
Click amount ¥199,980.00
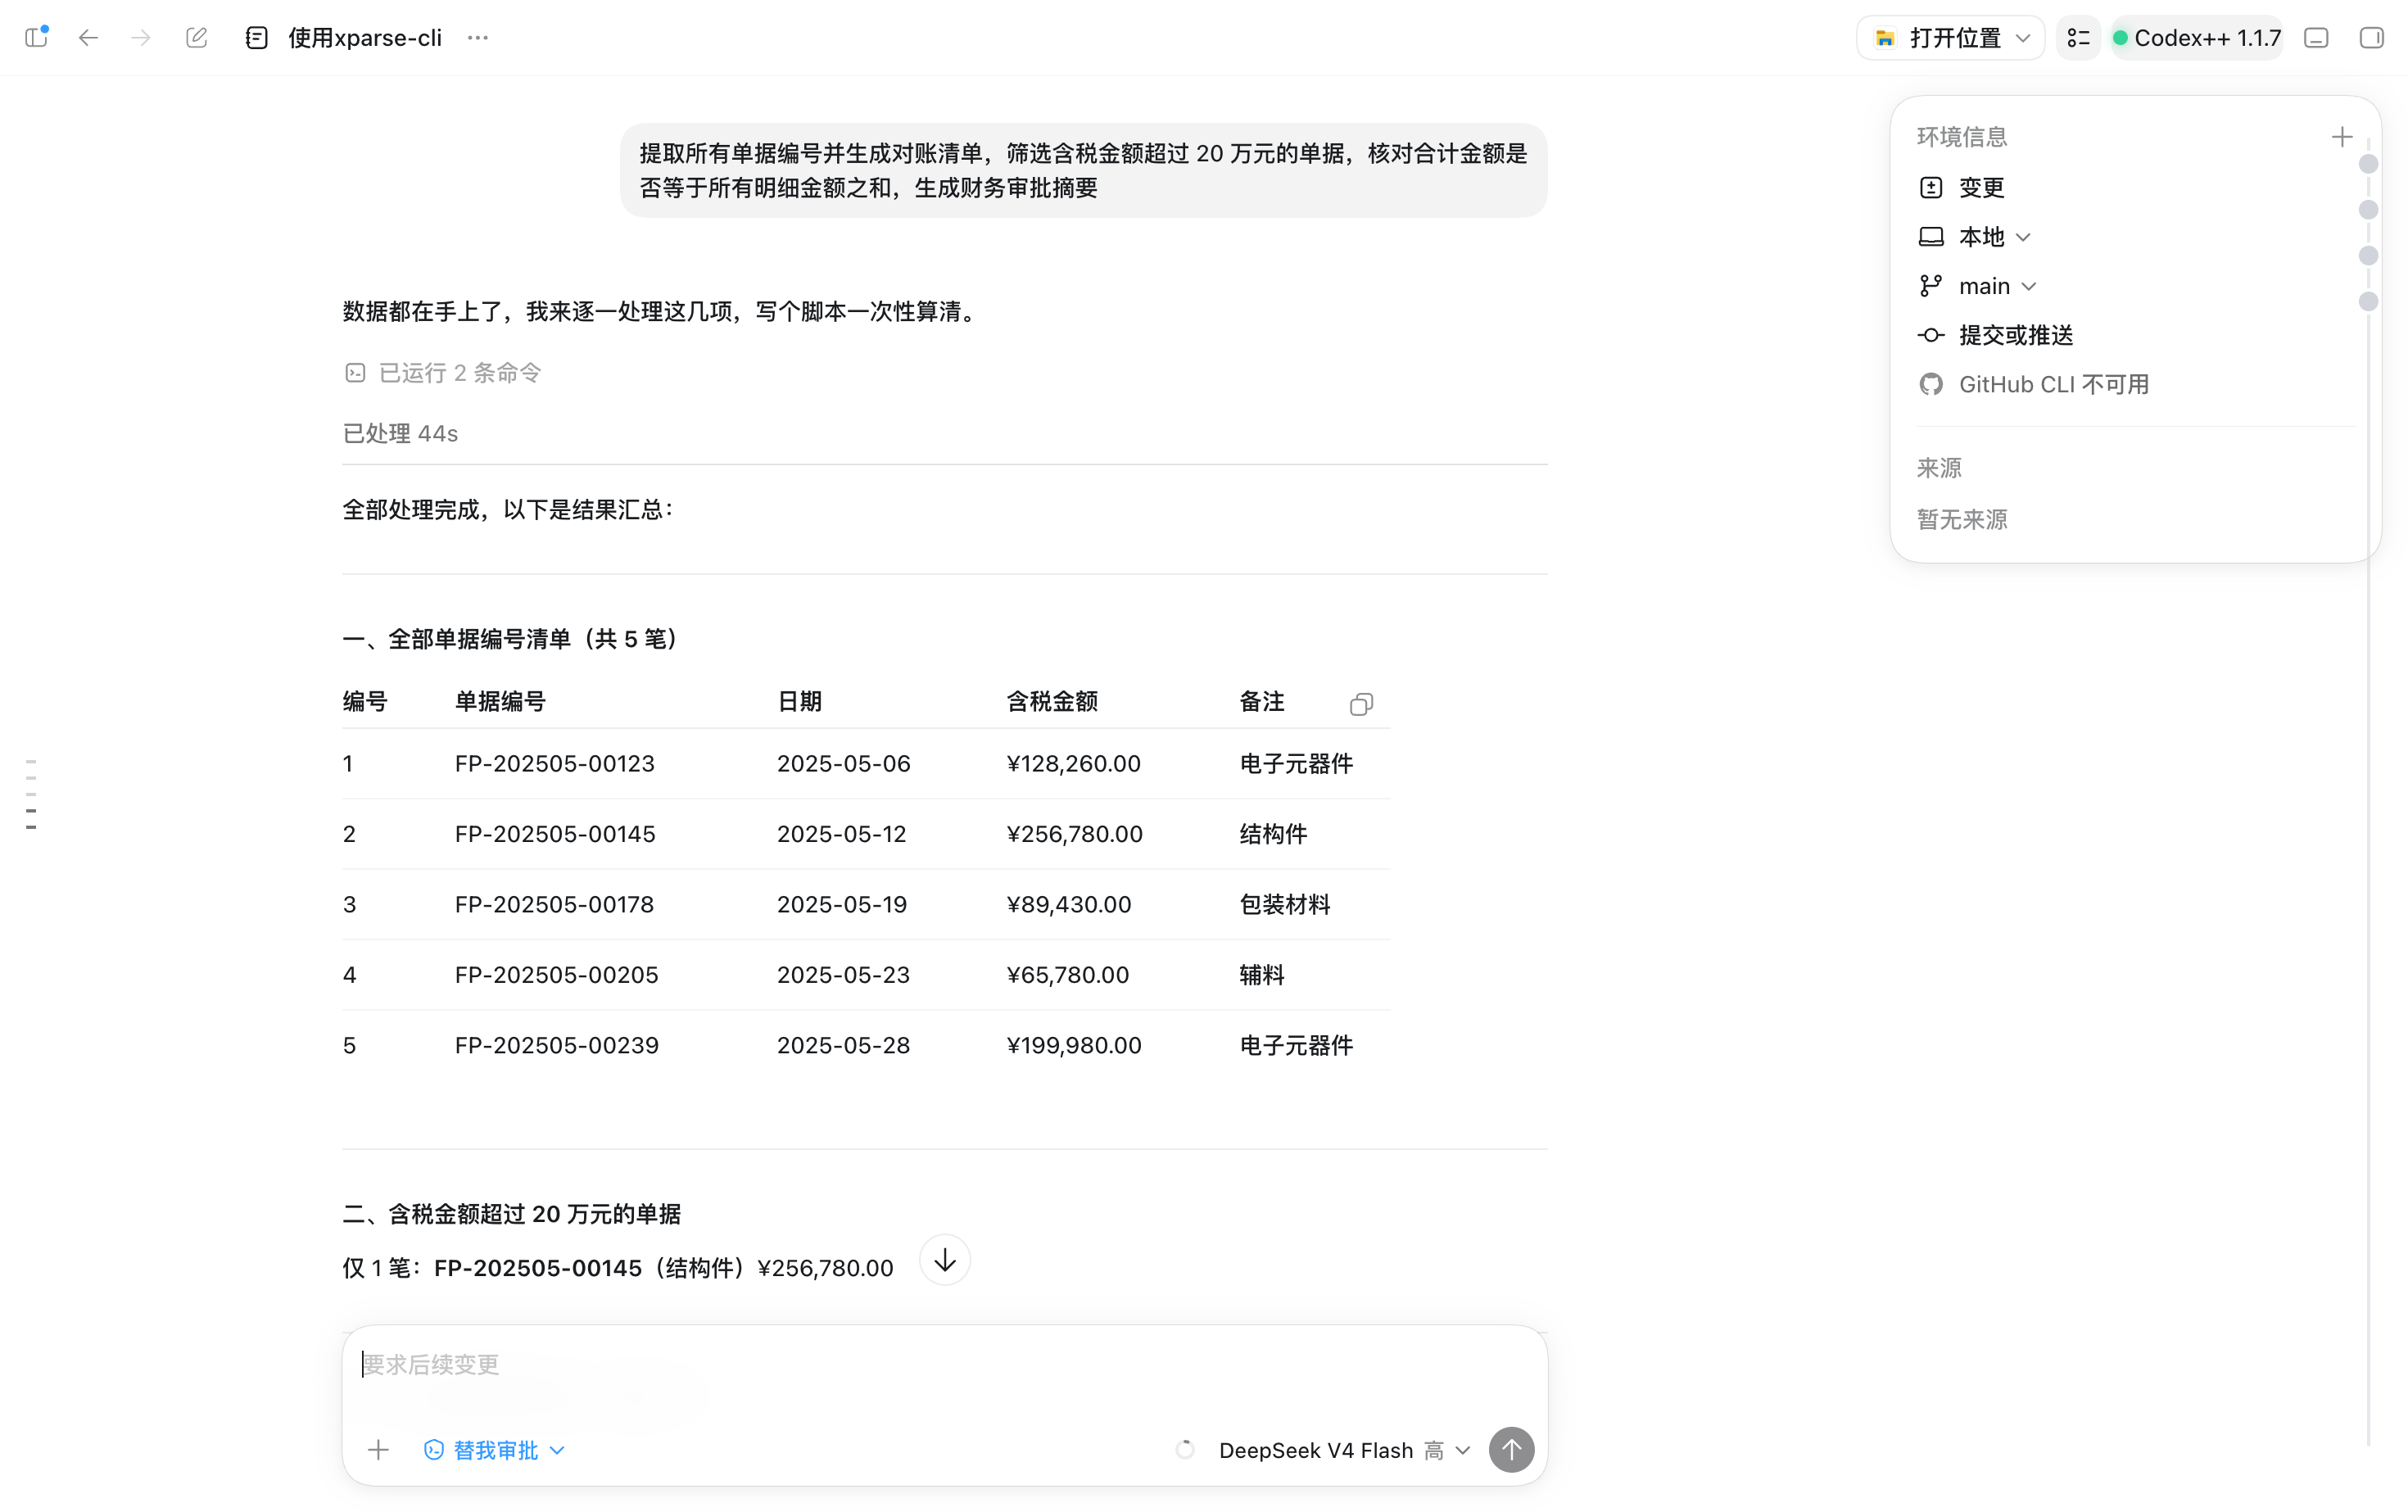(1074, 1046)
